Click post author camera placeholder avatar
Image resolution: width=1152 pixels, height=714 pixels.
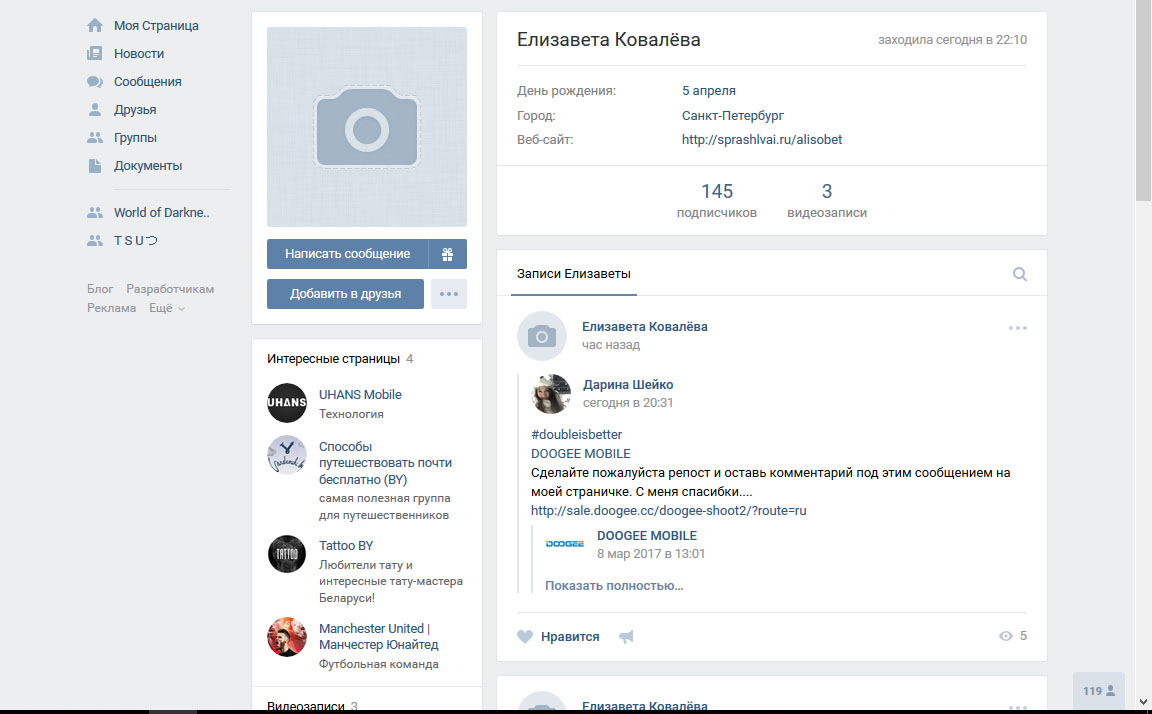pyautogui.click(x=541, y=336)
